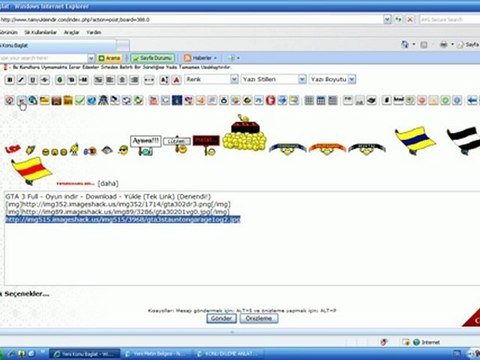Insert the 'Lütfen' sign smiley
Viewport: 480px width, 360px height.
pos(178,145)
